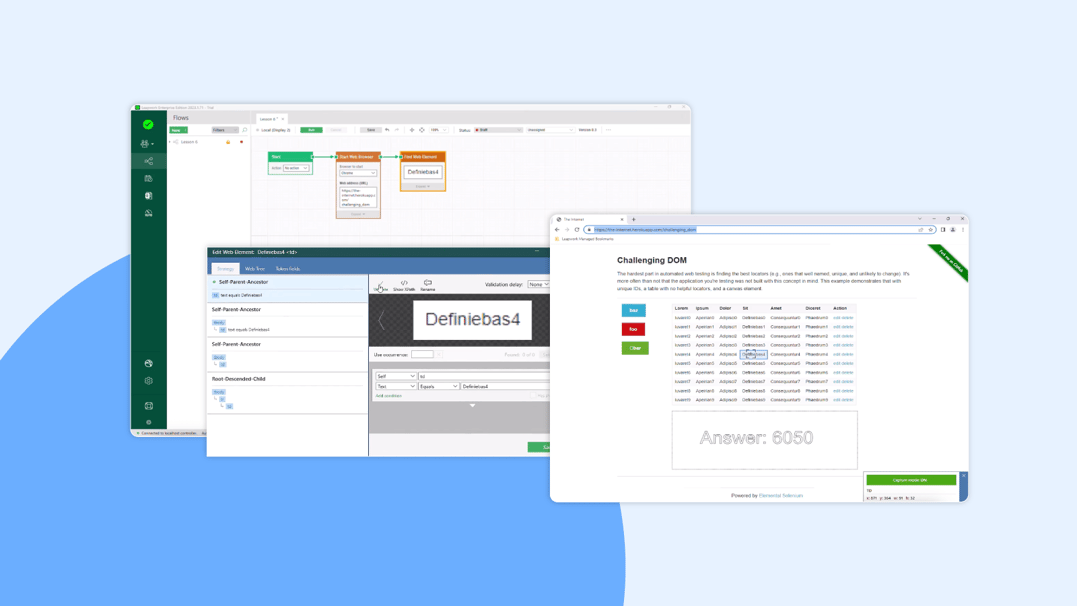
Task: Click the blue baz button on the webpage
Action: 634,310
